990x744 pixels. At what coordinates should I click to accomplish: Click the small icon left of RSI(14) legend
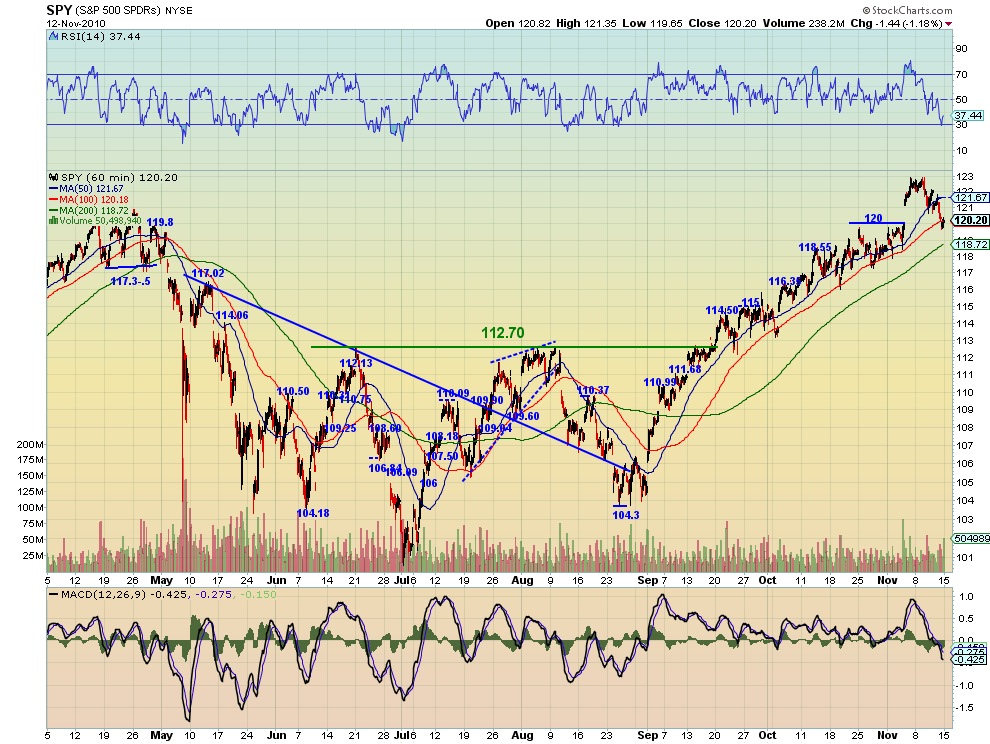(x=54, y=37)
